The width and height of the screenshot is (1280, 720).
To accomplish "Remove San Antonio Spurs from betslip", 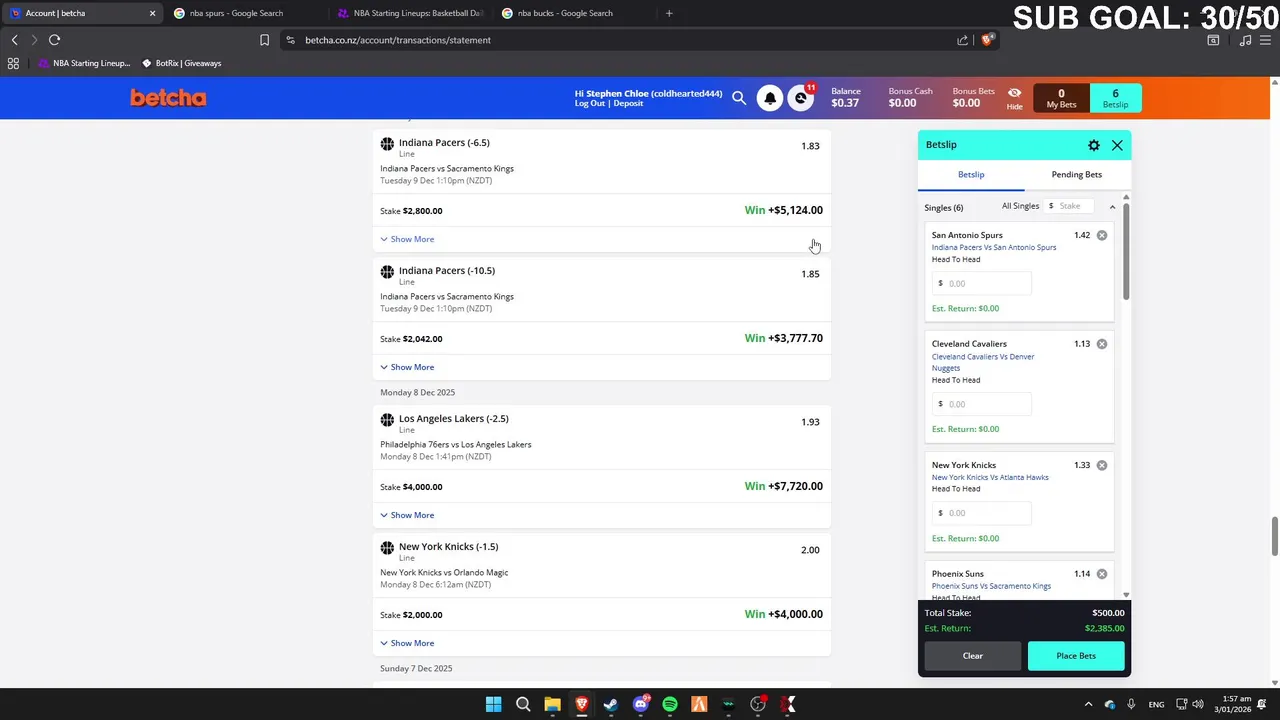I will [1102, 235].
